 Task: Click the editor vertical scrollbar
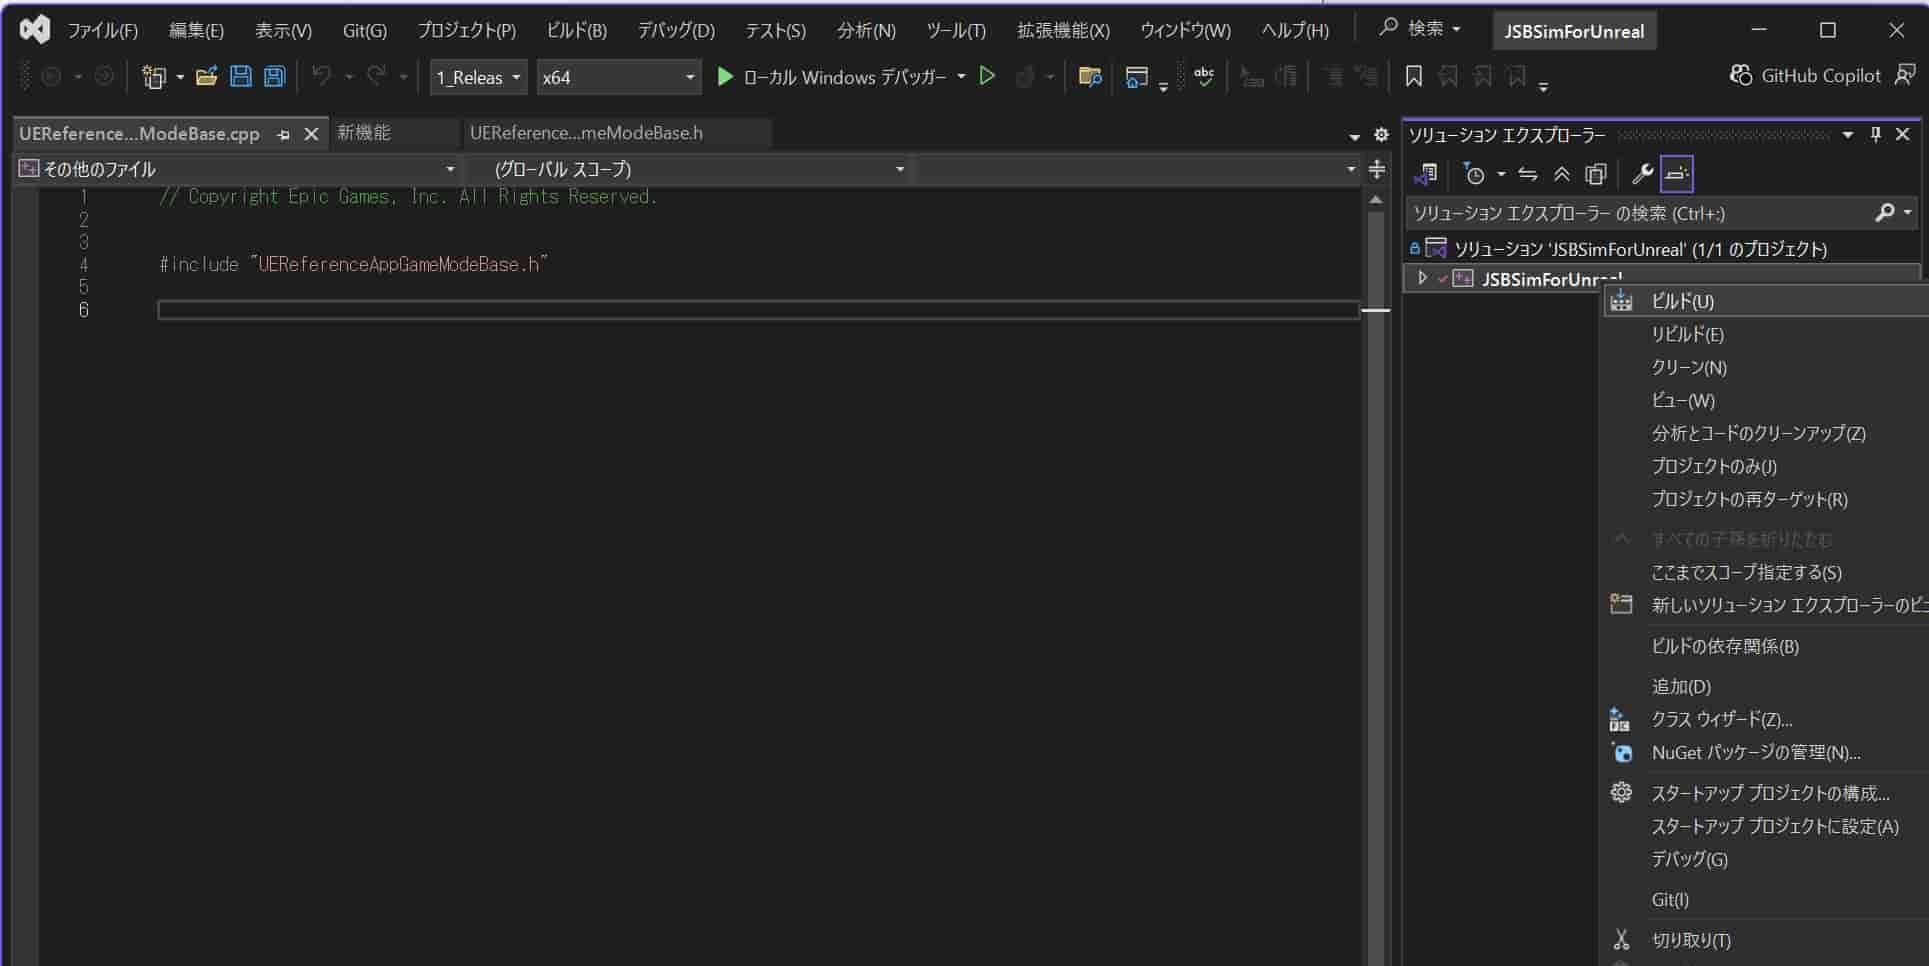pos(1376,580)
